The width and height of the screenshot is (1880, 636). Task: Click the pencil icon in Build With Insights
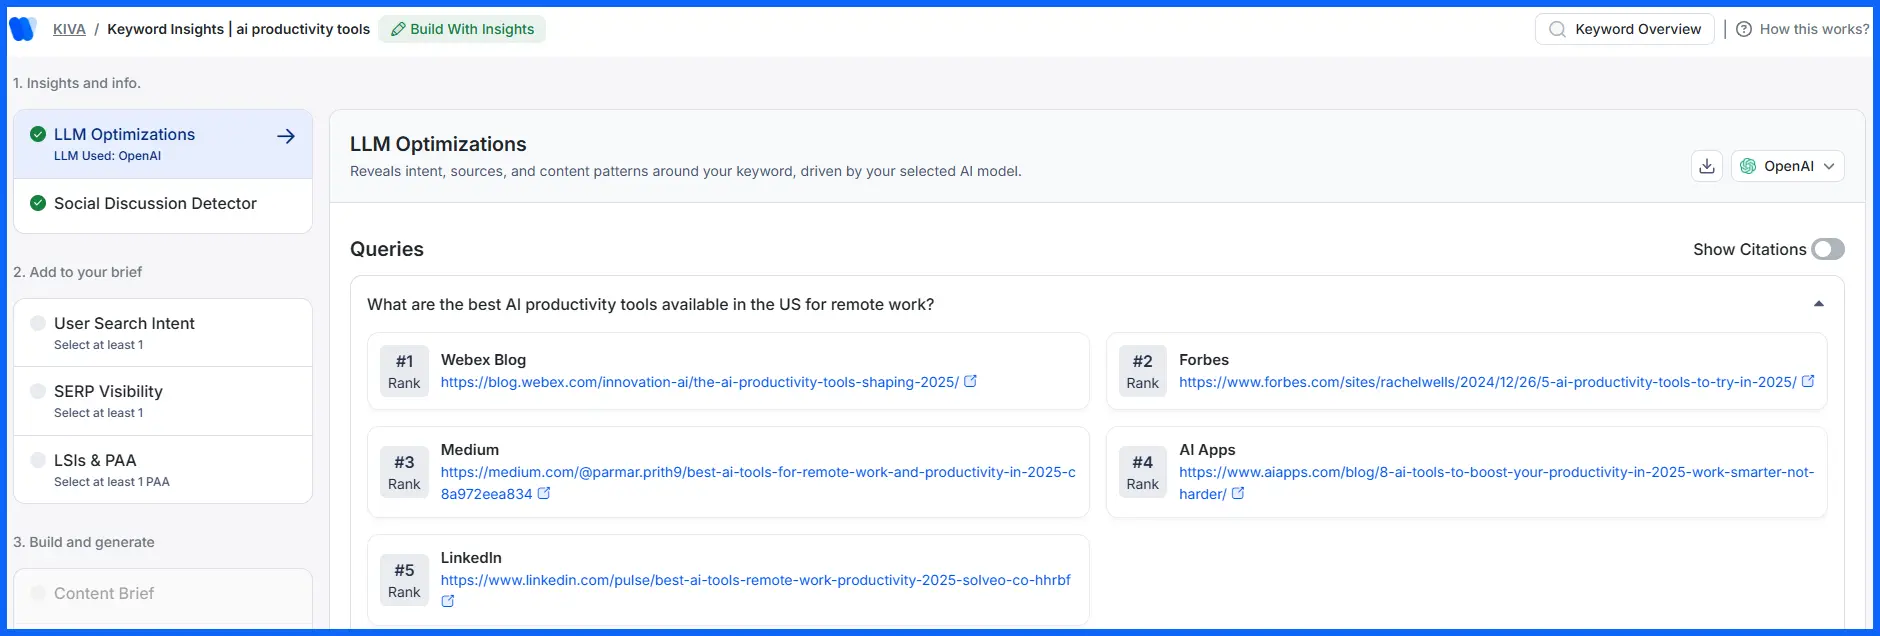pyautogui.click(x=398, y=29)
